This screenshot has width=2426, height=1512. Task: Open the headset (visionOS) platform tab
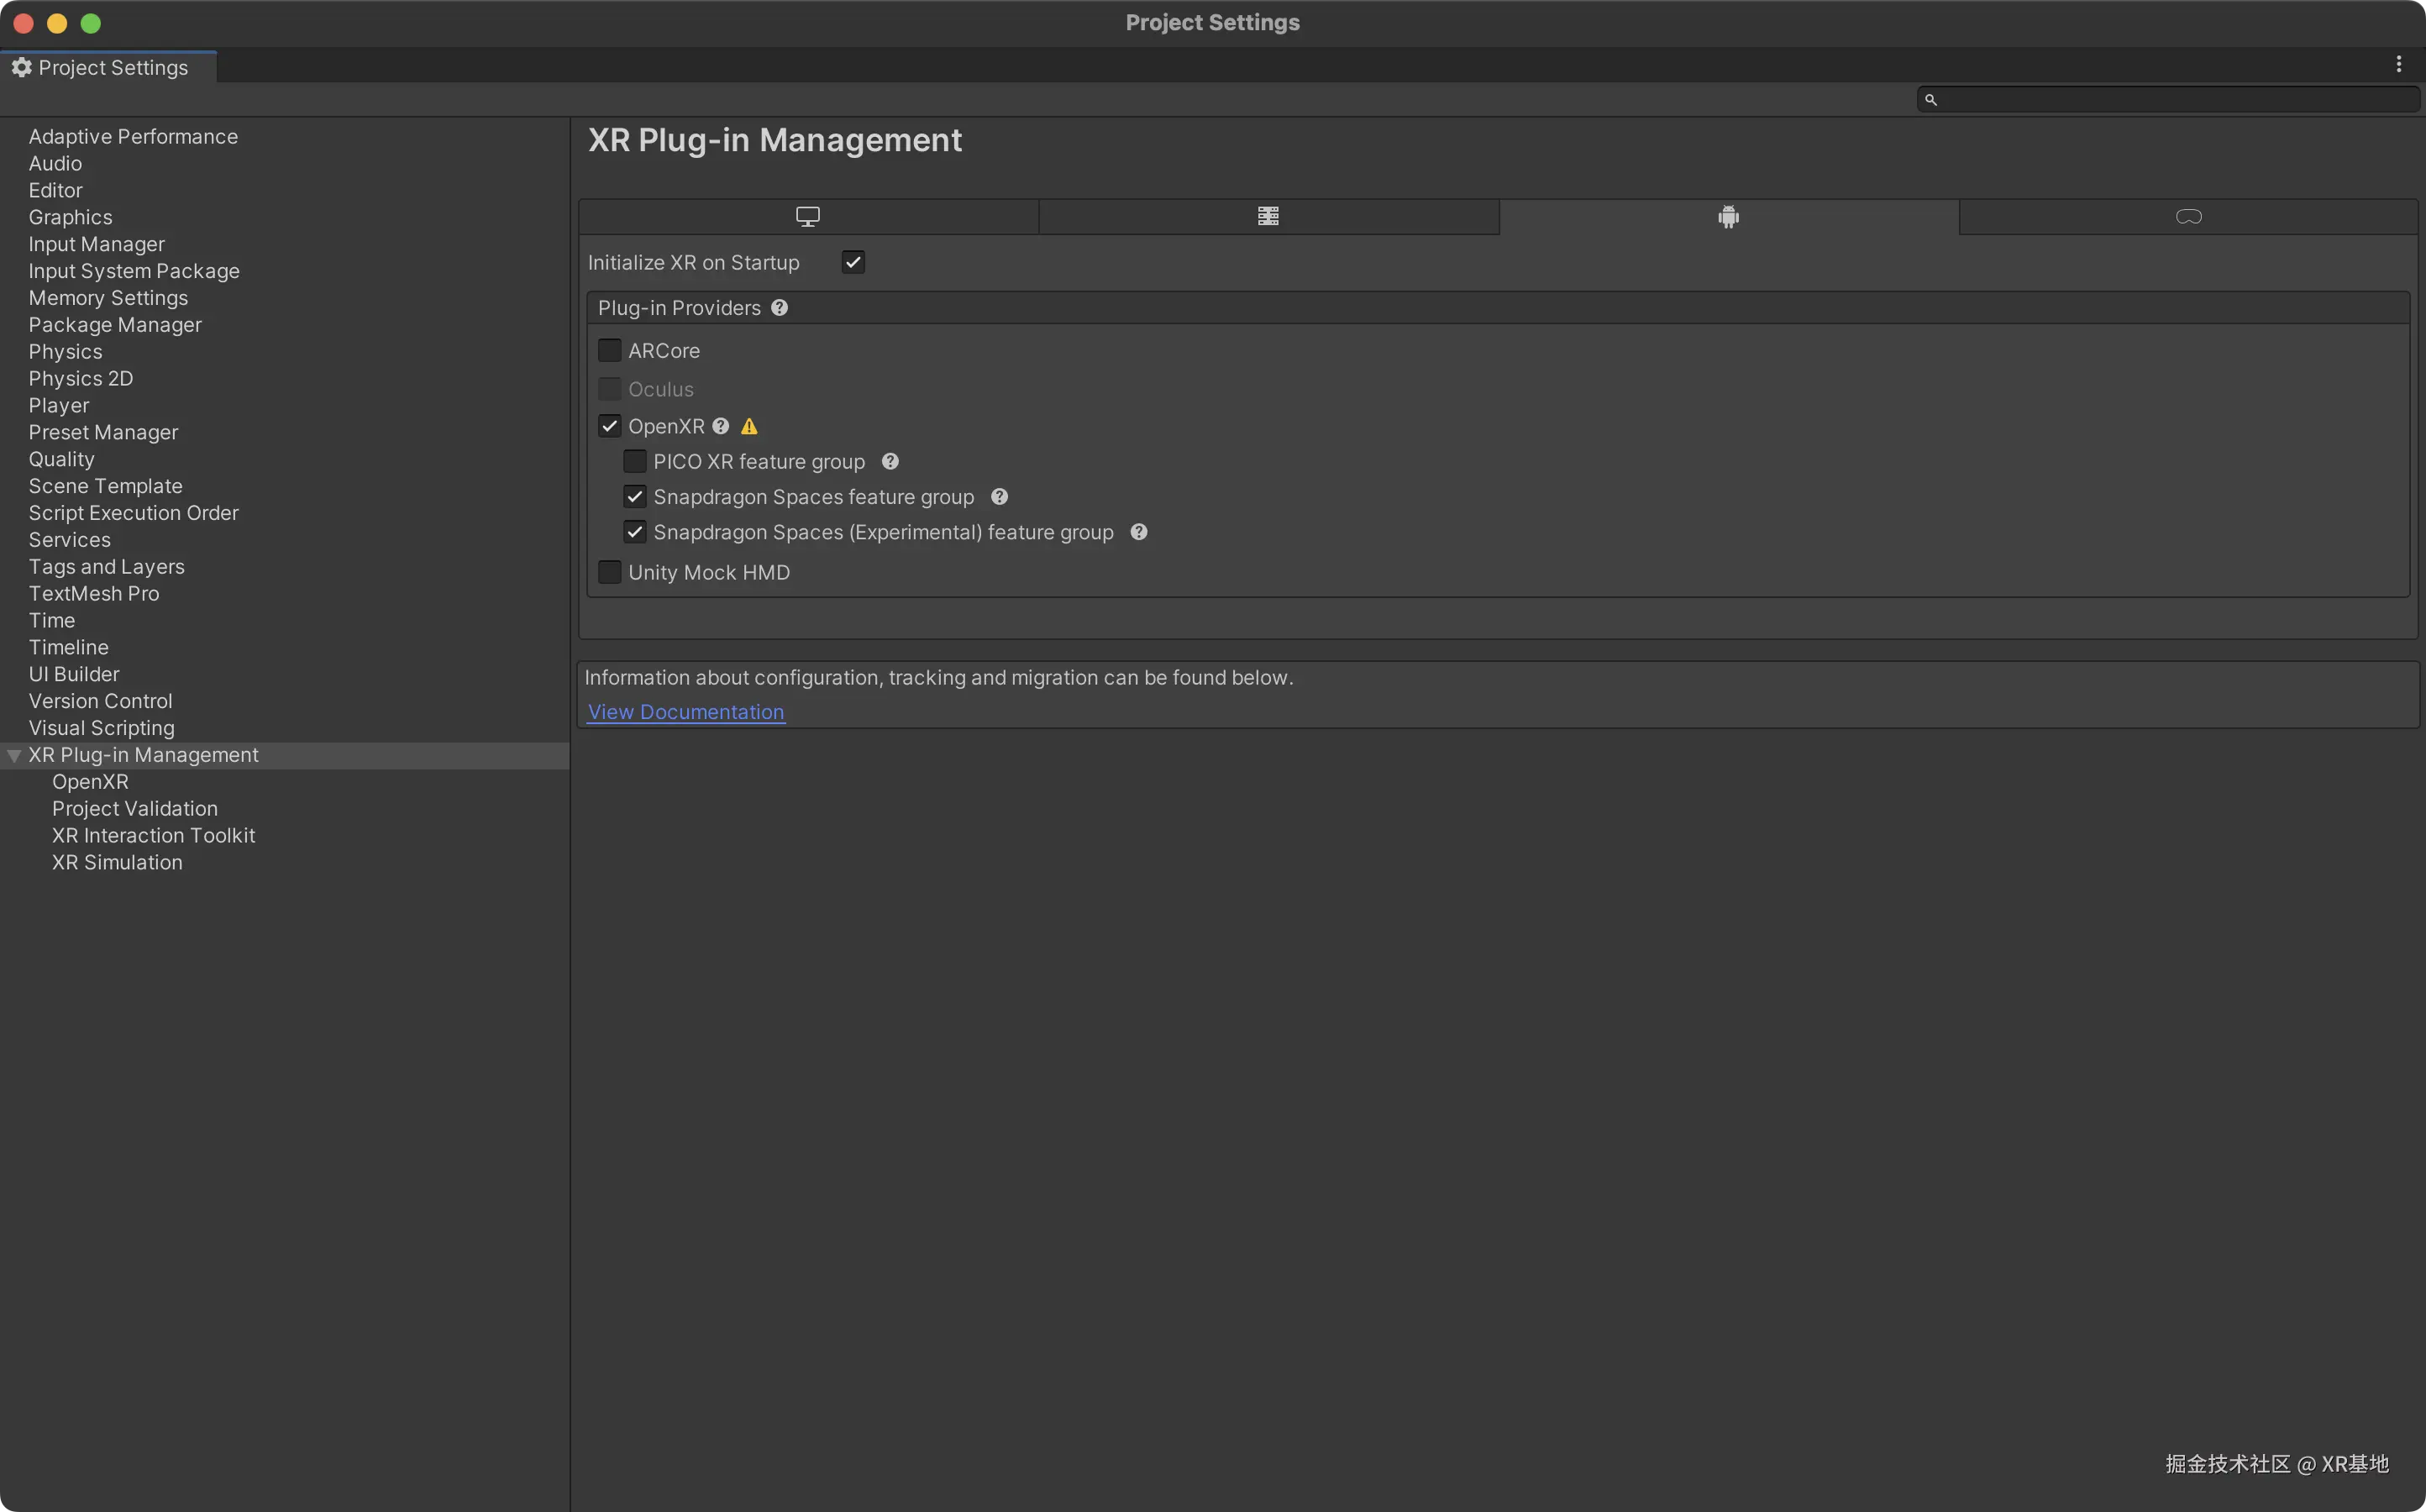(2188, 216)
